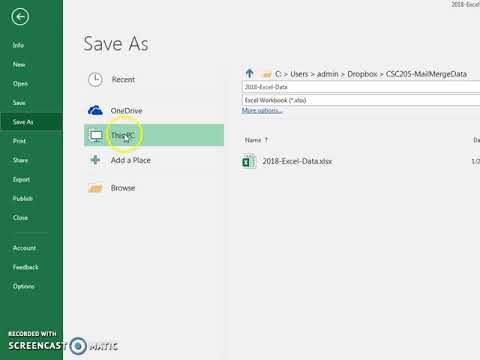Select the Recent location
The width and height of the screenshot is (480, 360).
click(x=123, y=80)
